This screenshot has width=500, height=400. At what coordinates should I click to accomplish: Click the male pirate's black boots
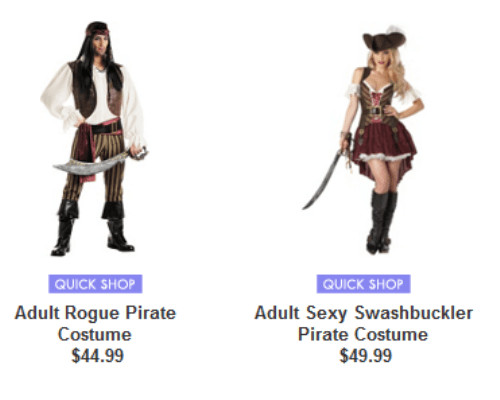point(93,228)
